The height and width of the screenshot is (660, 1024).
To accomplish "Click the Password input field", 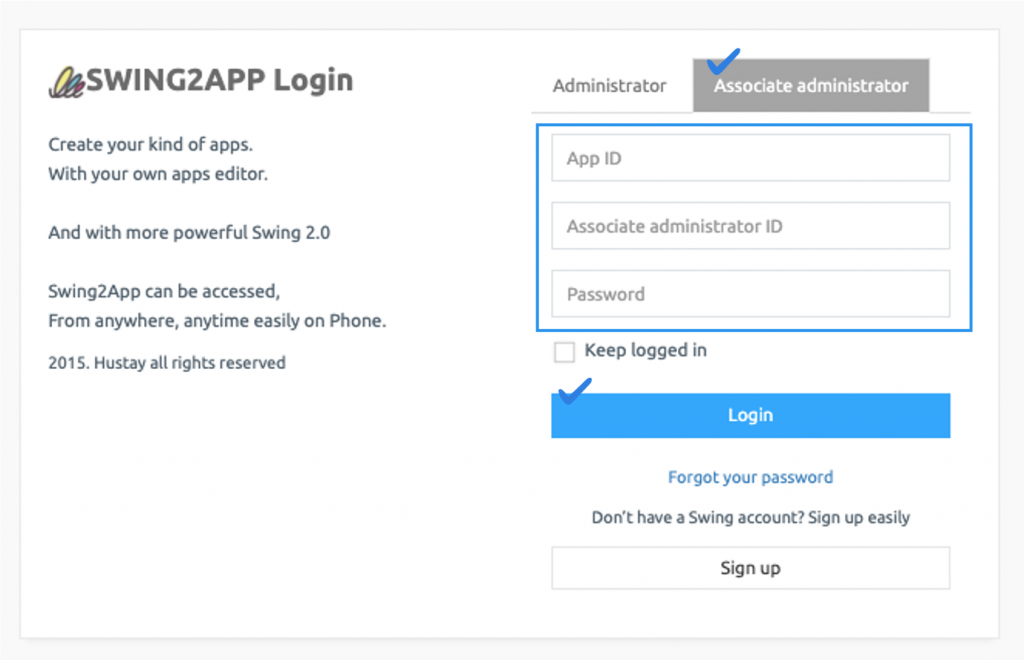I will tap(750, 294).
